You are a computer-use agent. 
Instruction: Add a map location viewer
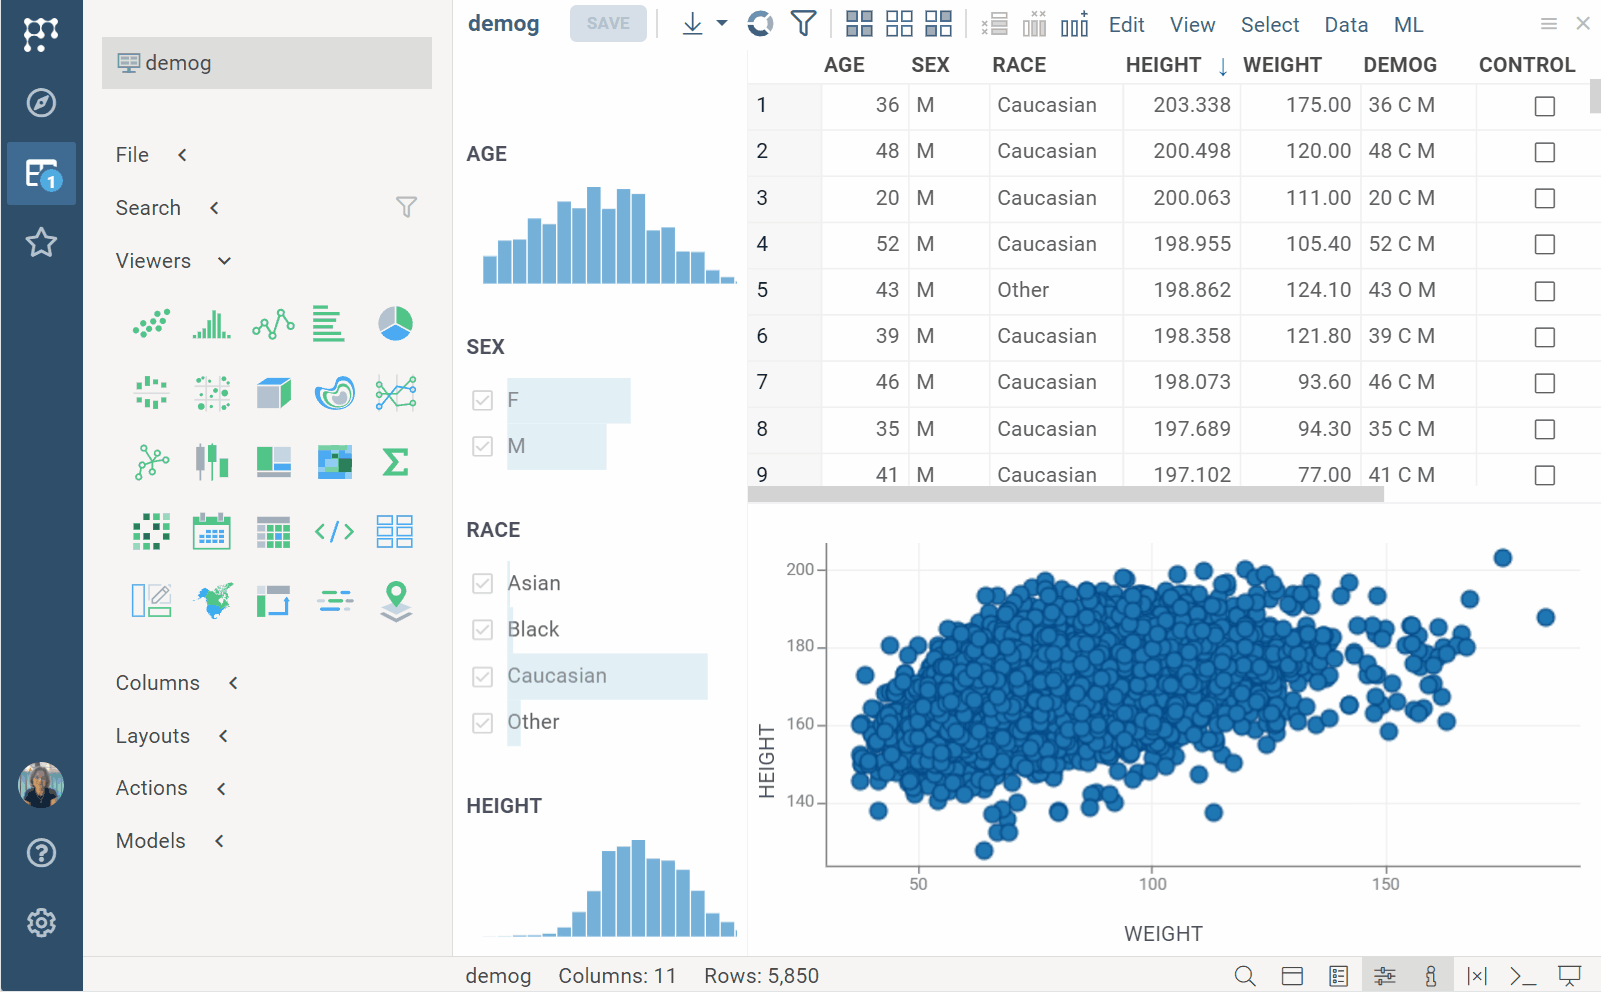tap(396, 601)
